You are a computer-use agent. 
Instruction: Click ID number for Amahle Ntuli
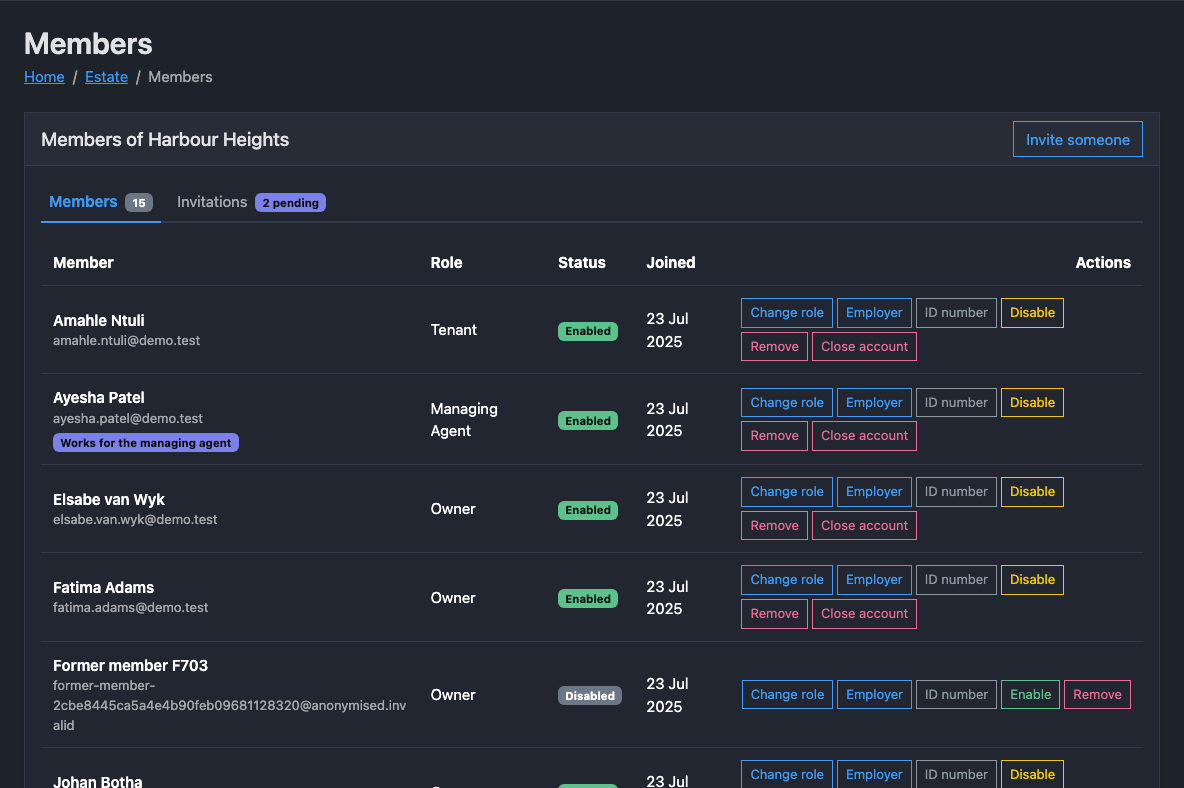(956, 313)
